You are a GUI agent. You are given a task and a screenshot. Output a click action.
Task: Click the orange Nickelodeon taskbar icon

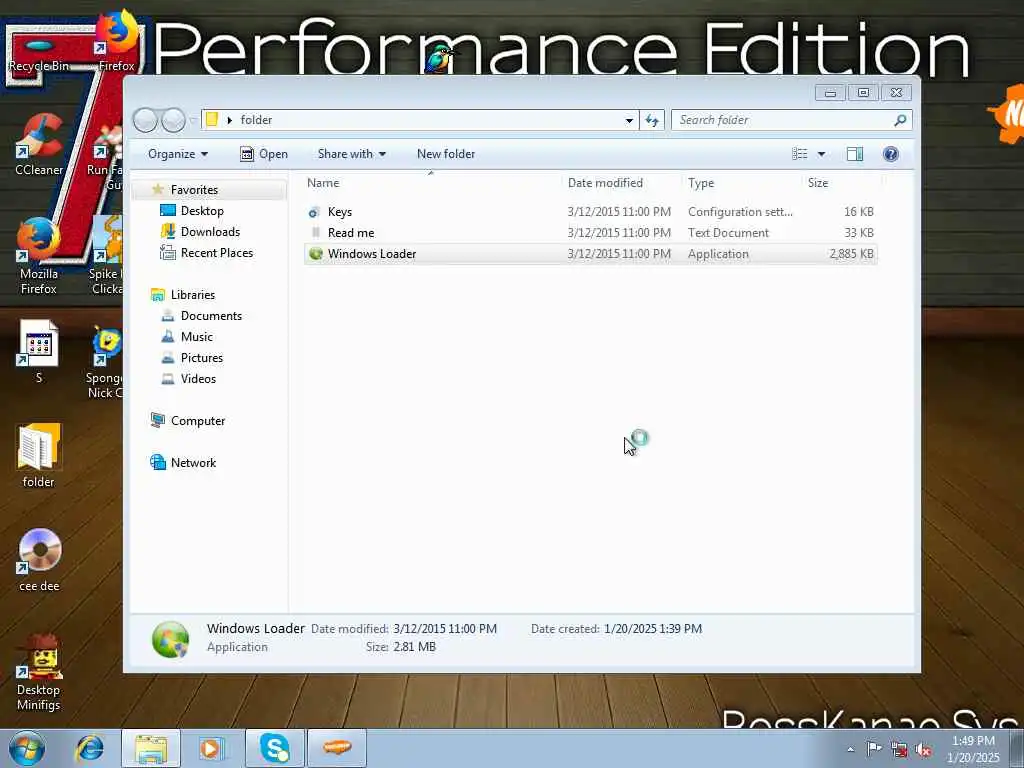coord(337,748)
